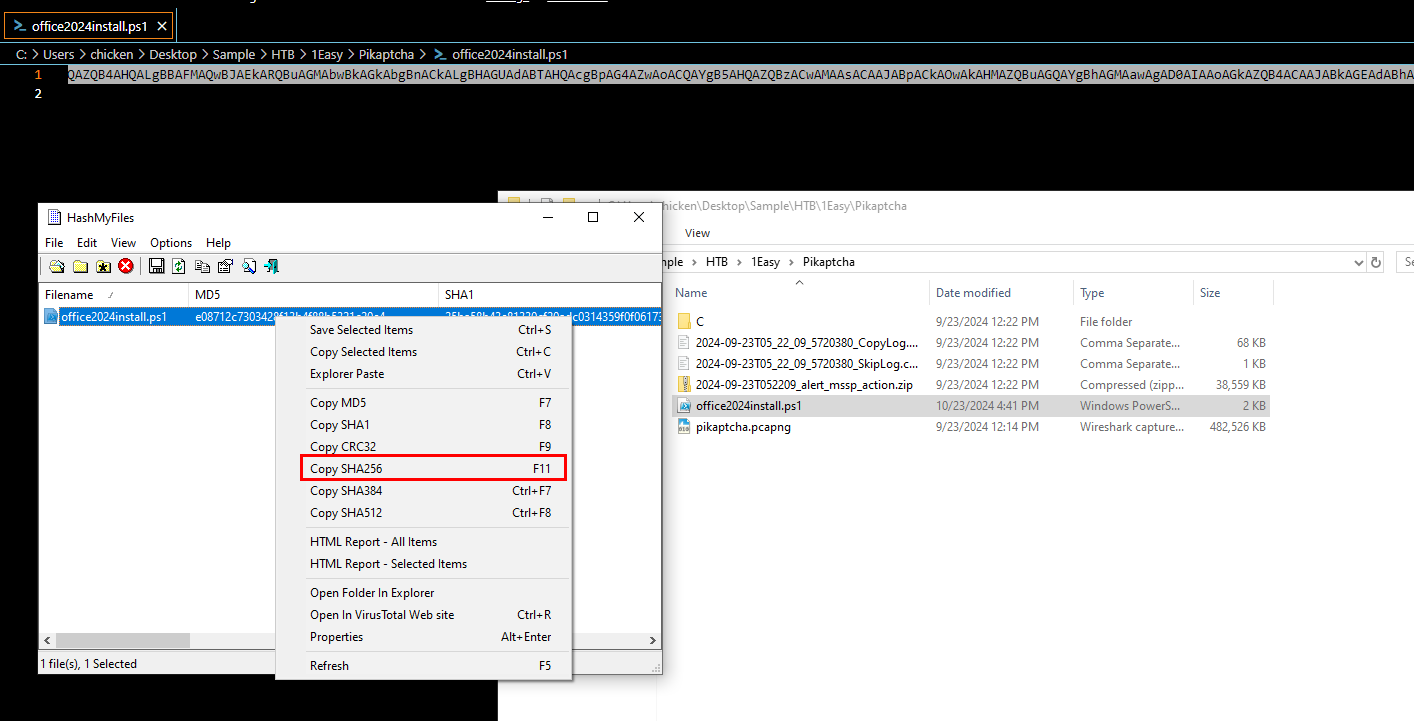The height and width of the screenshot is (721, 1414).
Task: Click the SkipLog CSV file icon in Explorer
Action: pos(685,364)
